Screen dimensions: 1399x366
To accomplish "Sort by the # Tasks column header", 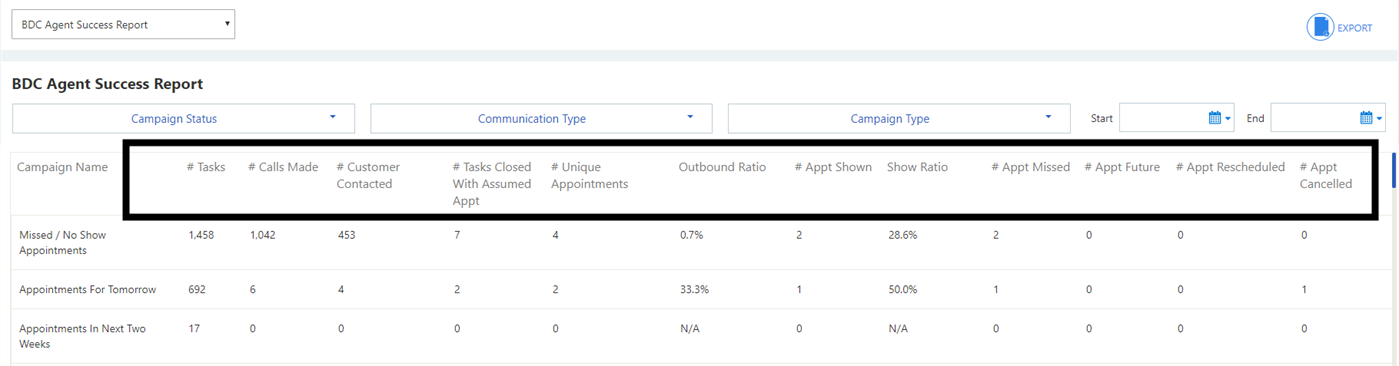I will pos(206,167).
